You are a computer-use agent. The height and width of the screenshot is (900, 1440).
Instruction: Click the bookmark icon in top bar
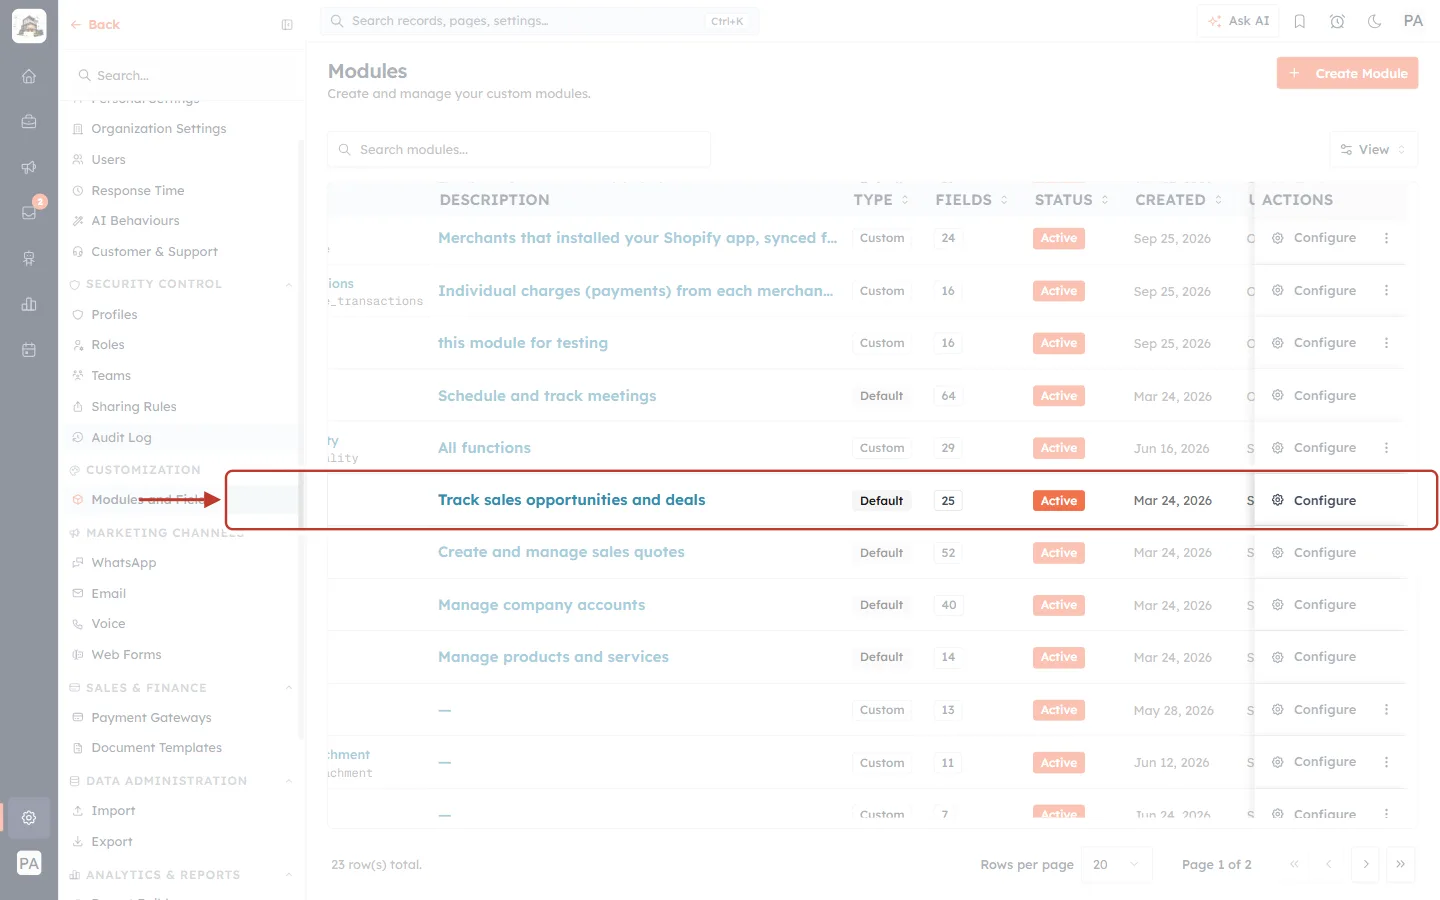coord(1300,21)
